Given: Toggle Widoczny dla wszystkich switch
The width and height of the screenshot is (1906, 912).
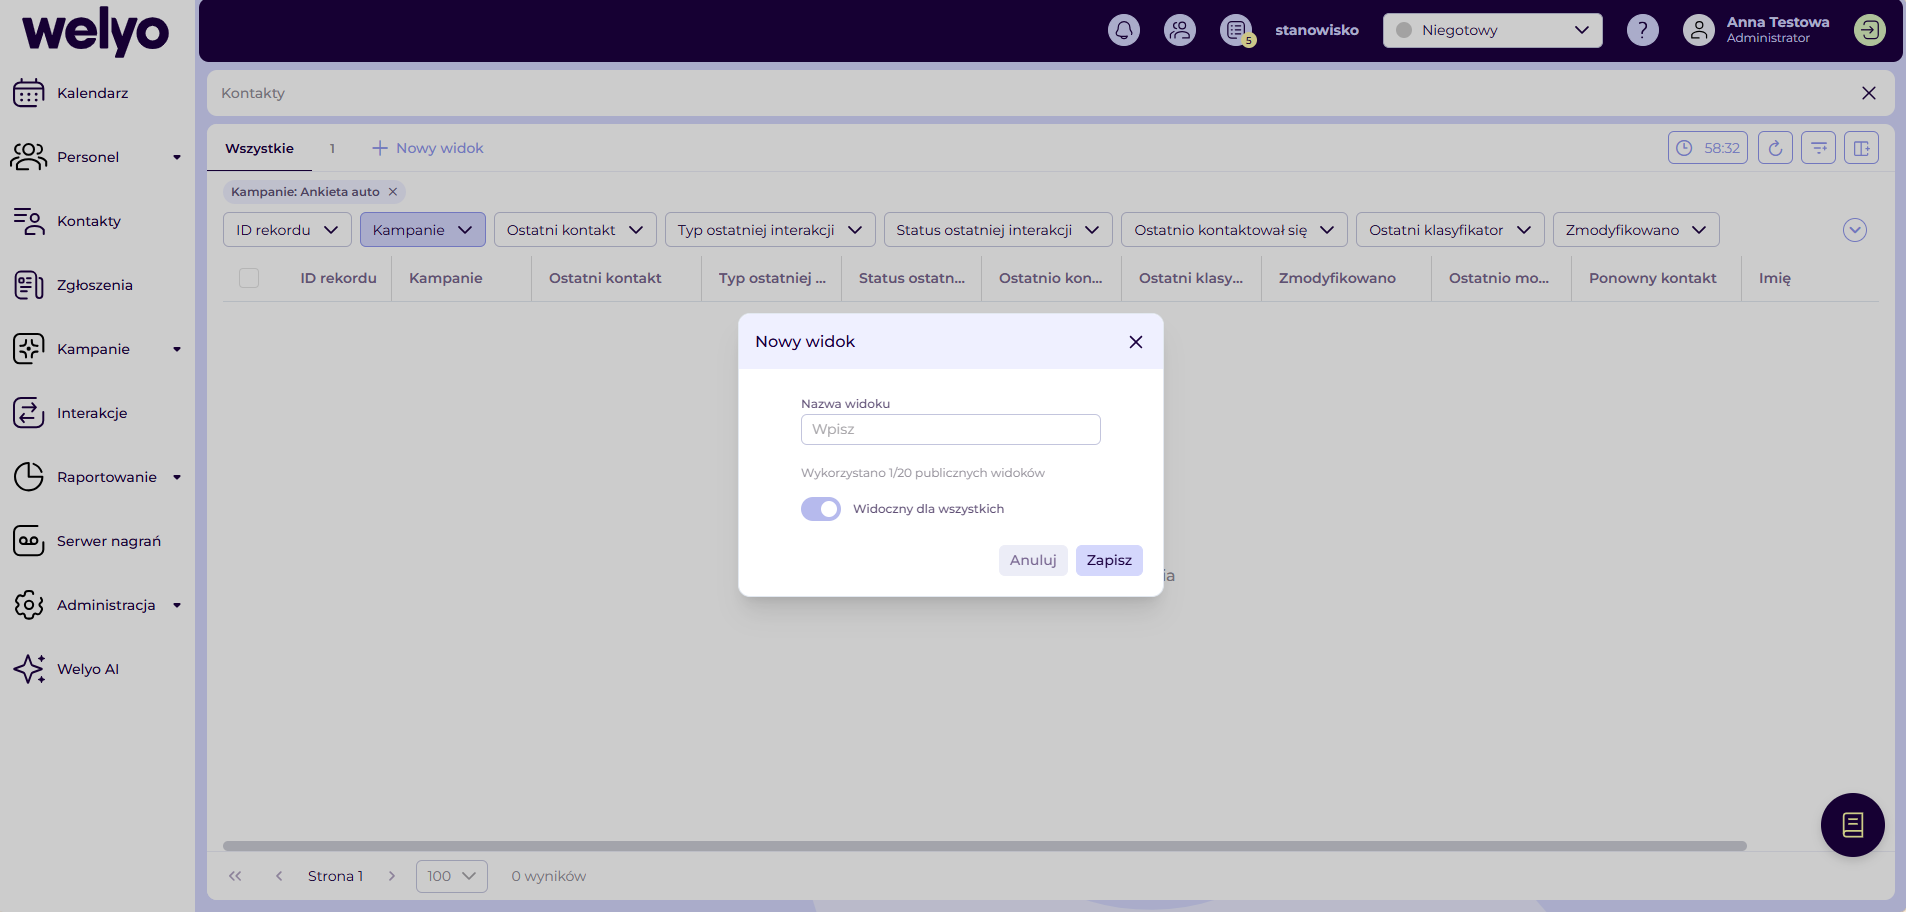Looking at the screenshot, I should (821, 509).
